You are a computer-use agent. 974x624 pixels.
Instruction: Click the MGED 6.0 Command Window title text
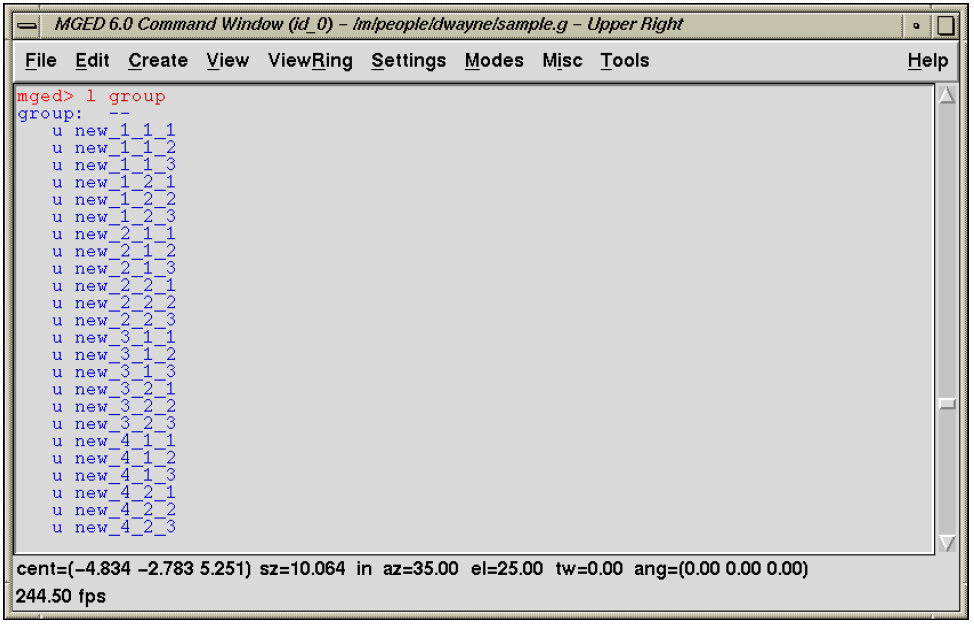(369, 25)
